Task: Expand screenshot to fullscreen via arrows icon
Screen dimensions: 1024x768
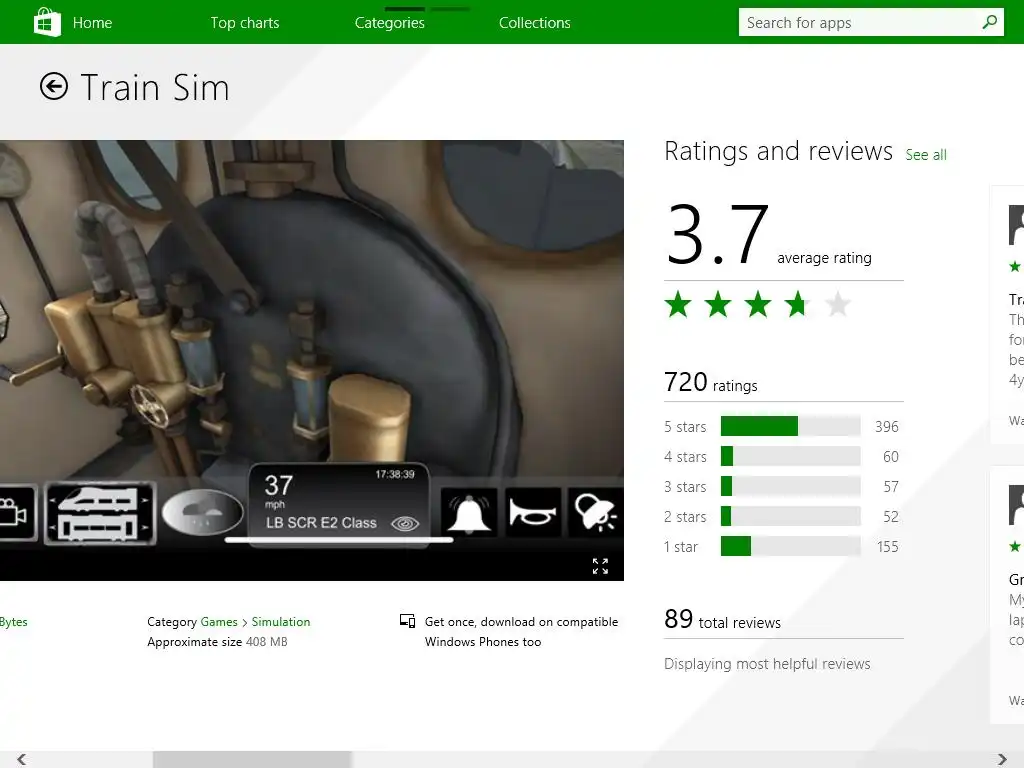Action: (600, 566)
